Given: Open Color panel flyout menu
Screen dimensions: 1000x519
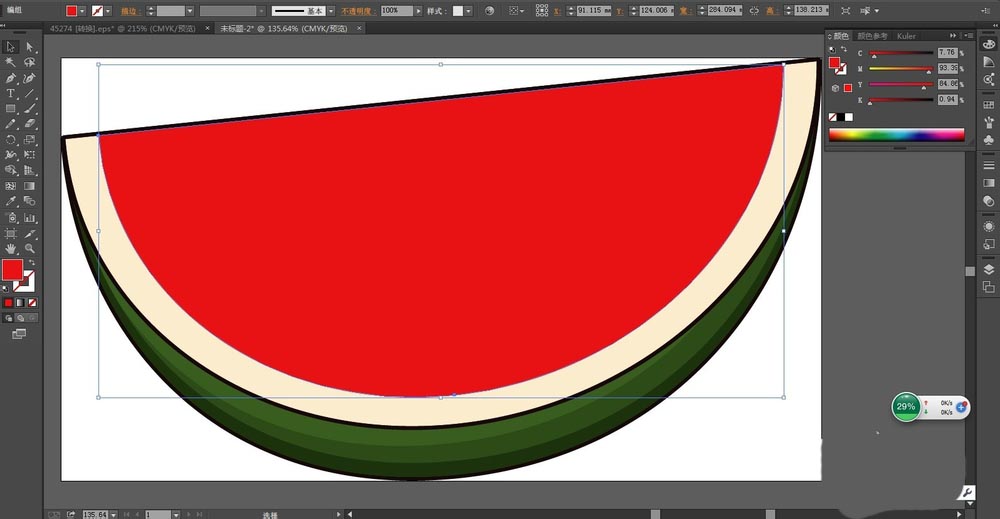Looking at the screenshot, I should point(969,36).
